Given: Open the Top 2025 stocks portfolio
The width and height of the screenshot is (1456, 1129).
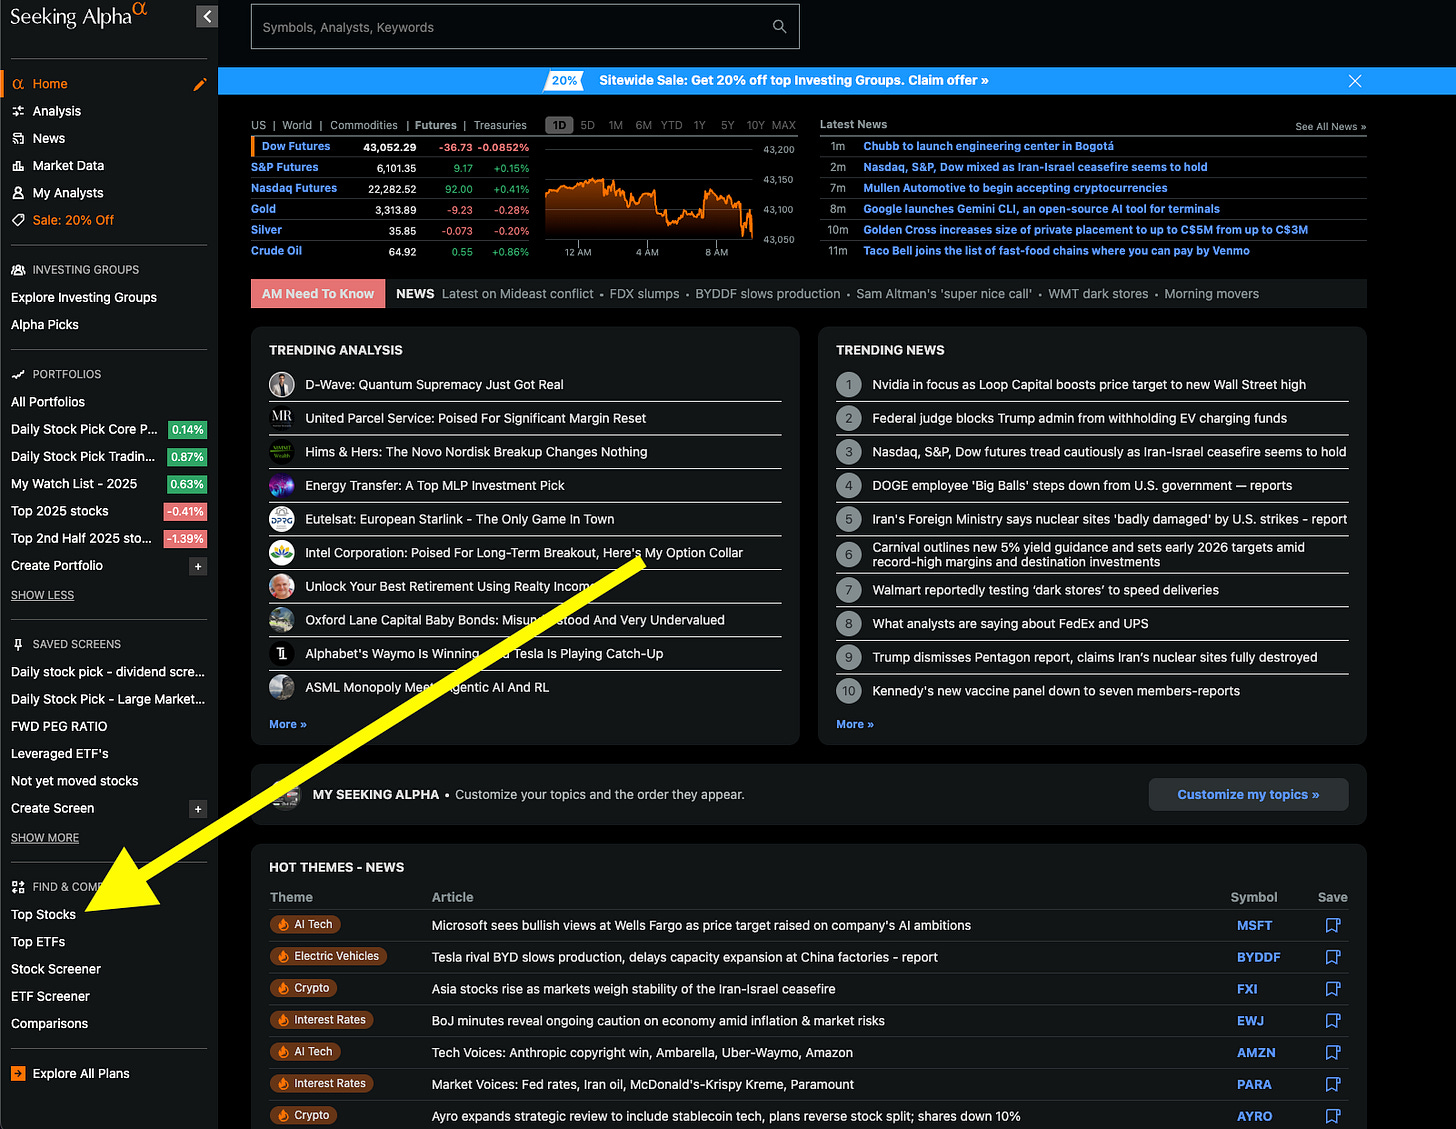Looking at the screenshot, I should pyautogui.click(x=60, y=511).
